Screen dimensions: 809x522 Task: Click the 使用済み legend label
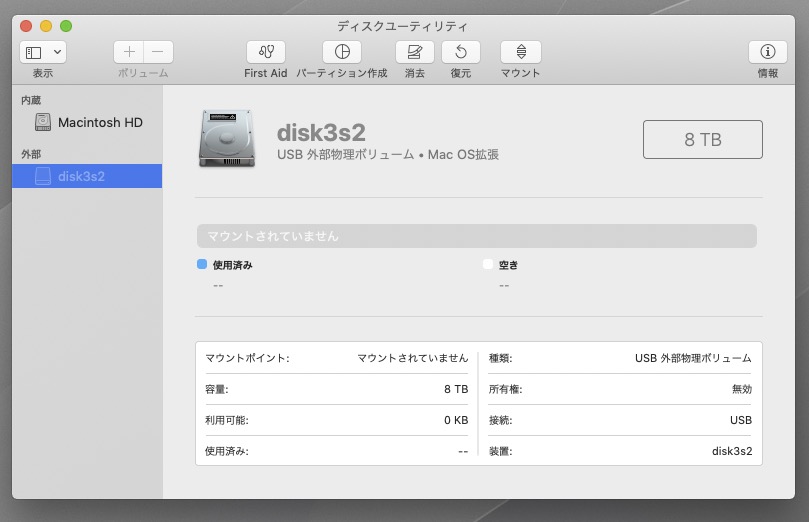pyautogui.click(x=233, y=265)
